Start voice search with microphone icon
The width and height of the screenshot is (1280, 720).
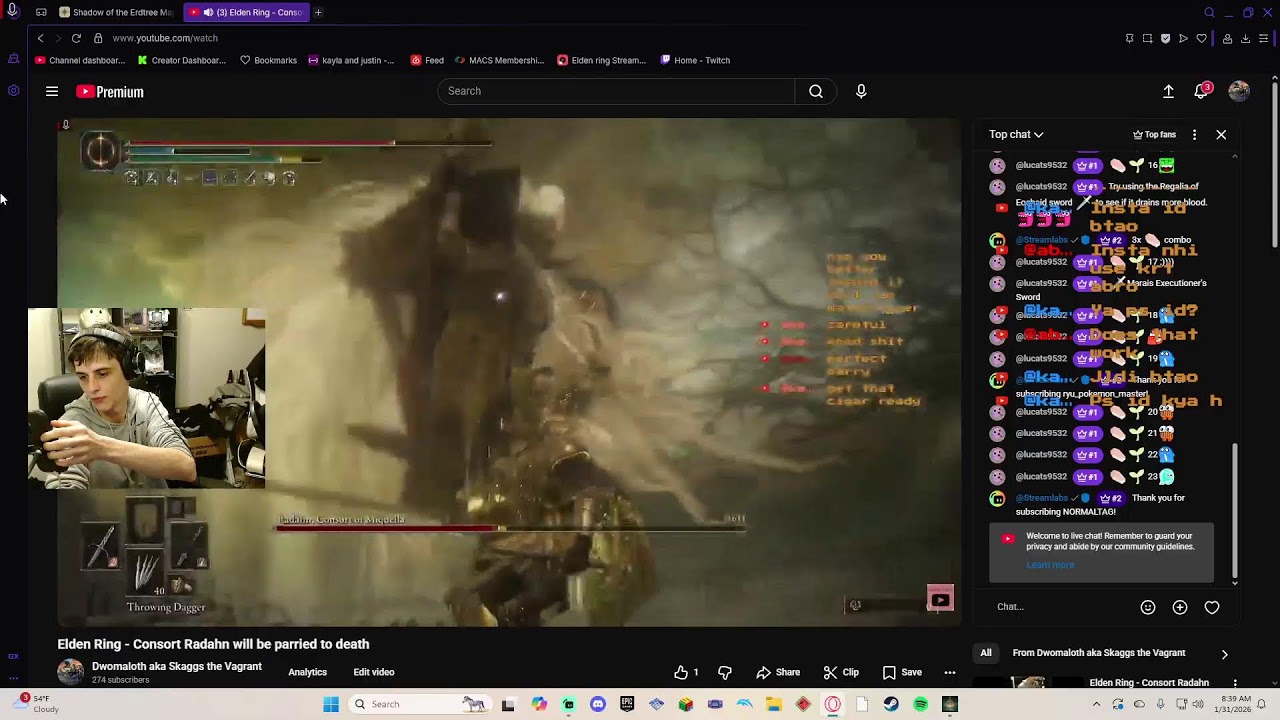click(861, 91)
